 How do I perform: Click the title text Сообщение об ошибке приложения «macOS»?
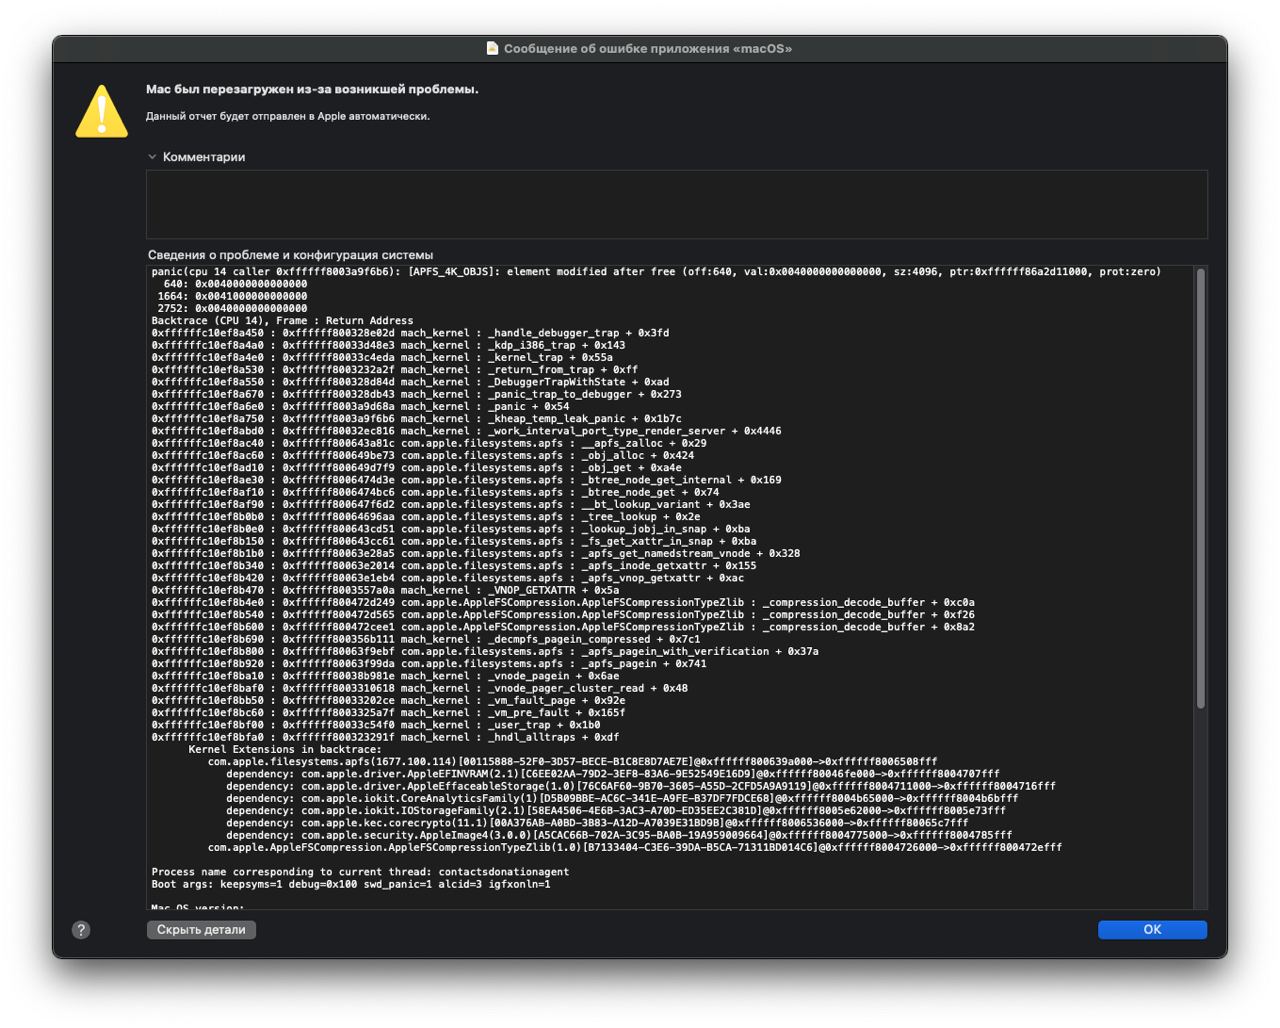click(648, 48)
